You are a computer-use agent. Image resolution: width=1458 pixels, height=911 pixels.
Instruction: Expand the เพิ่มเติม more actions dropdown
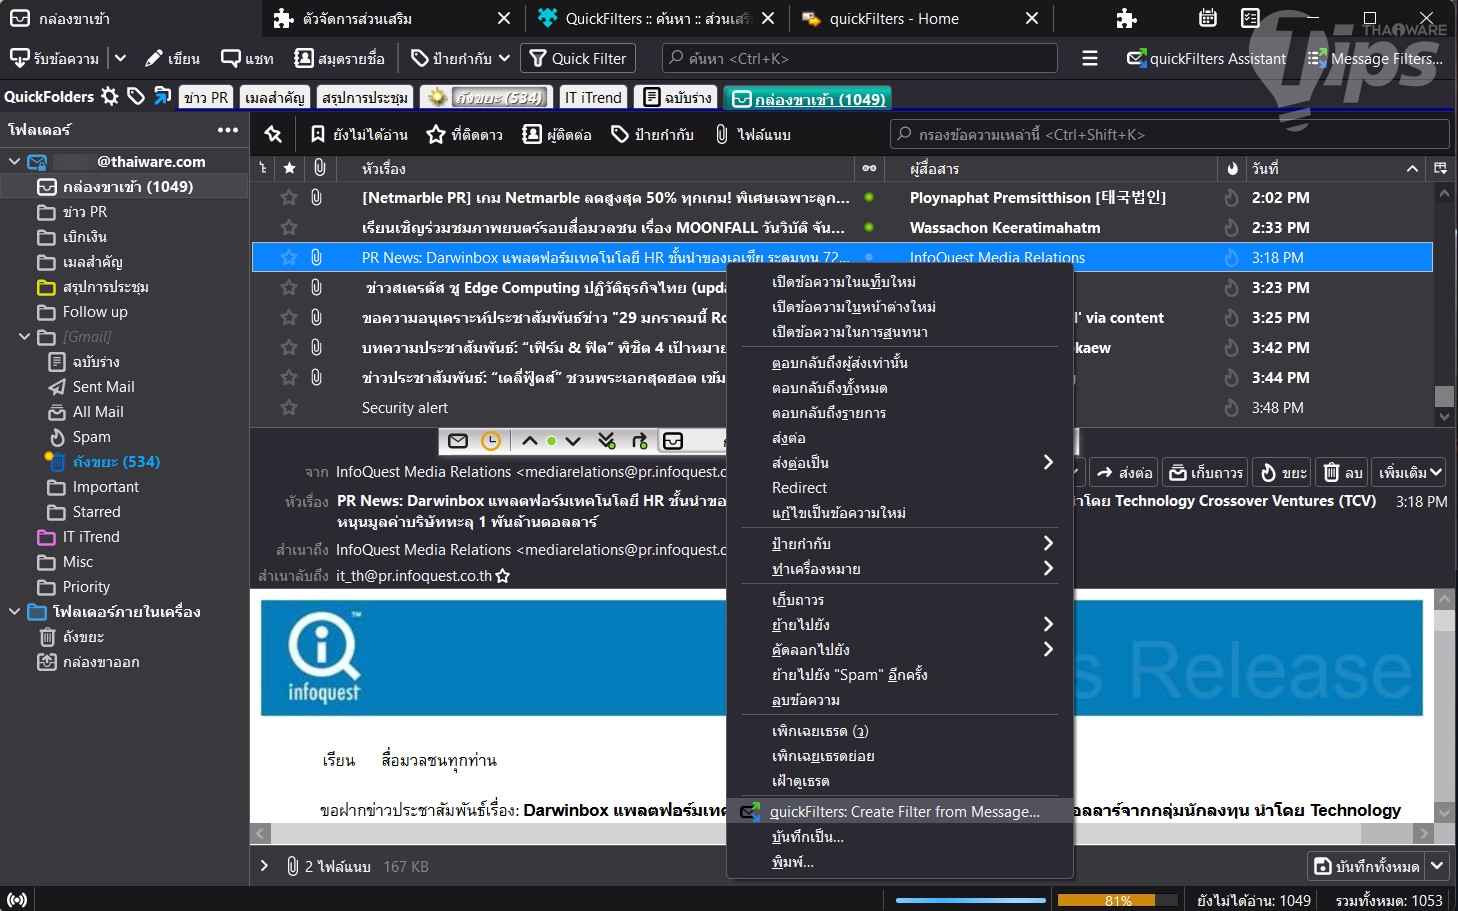(x=1409, y=473)
